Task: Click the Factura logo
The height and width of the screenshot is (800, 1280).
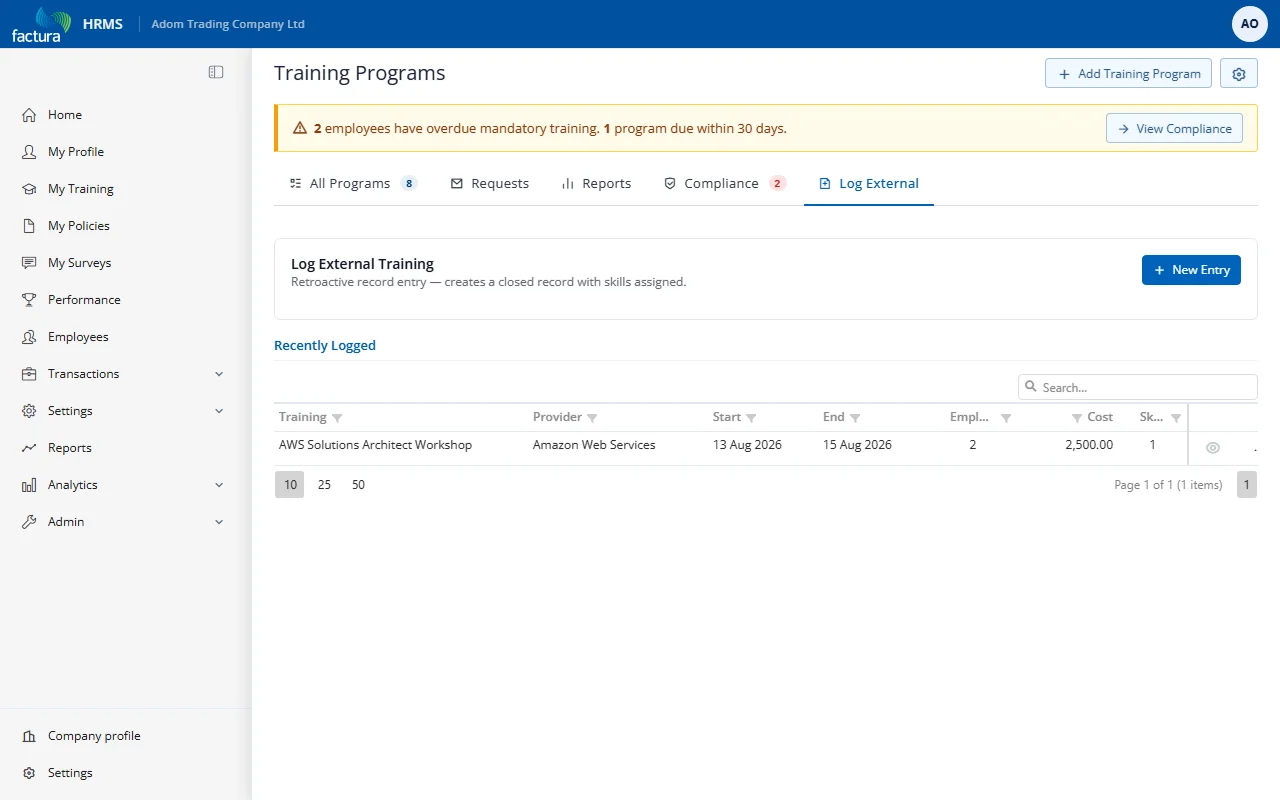Action: [x=41, y=24]
